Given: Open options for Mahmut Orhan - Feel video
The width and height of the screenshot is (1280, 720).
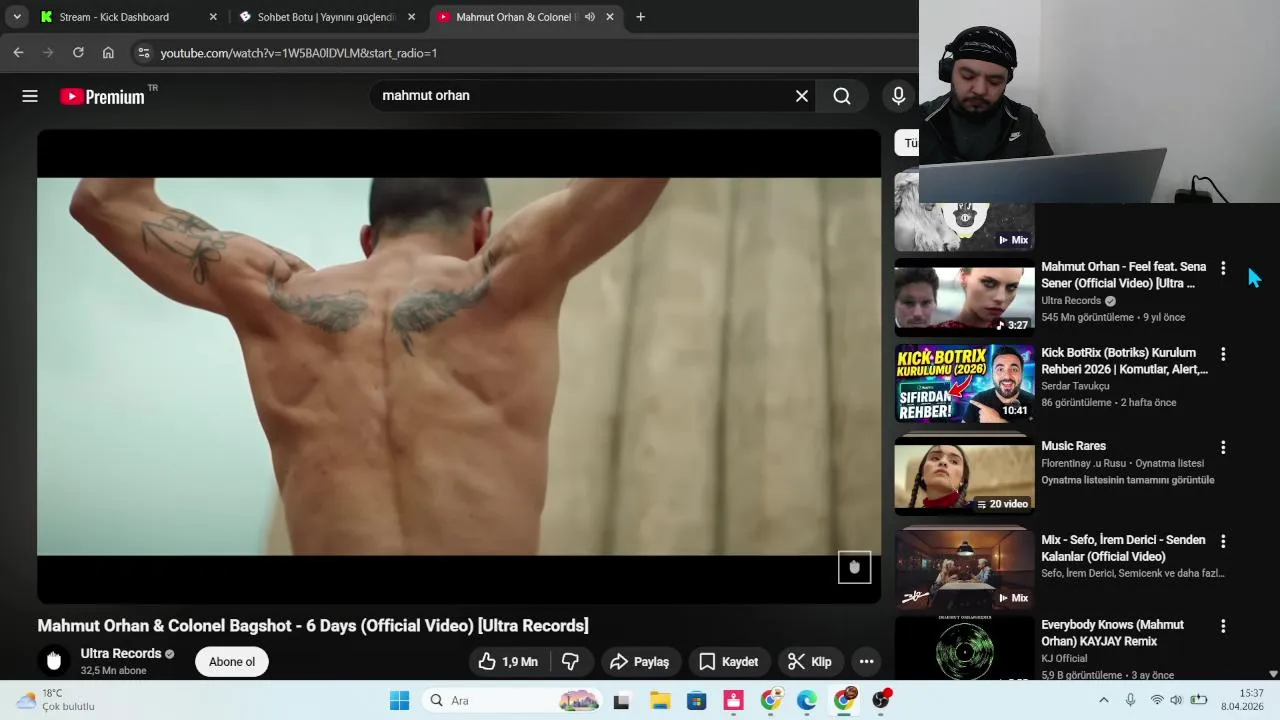Looking at the screenshot, I should pyautogui.click(x=1222, y=268).
